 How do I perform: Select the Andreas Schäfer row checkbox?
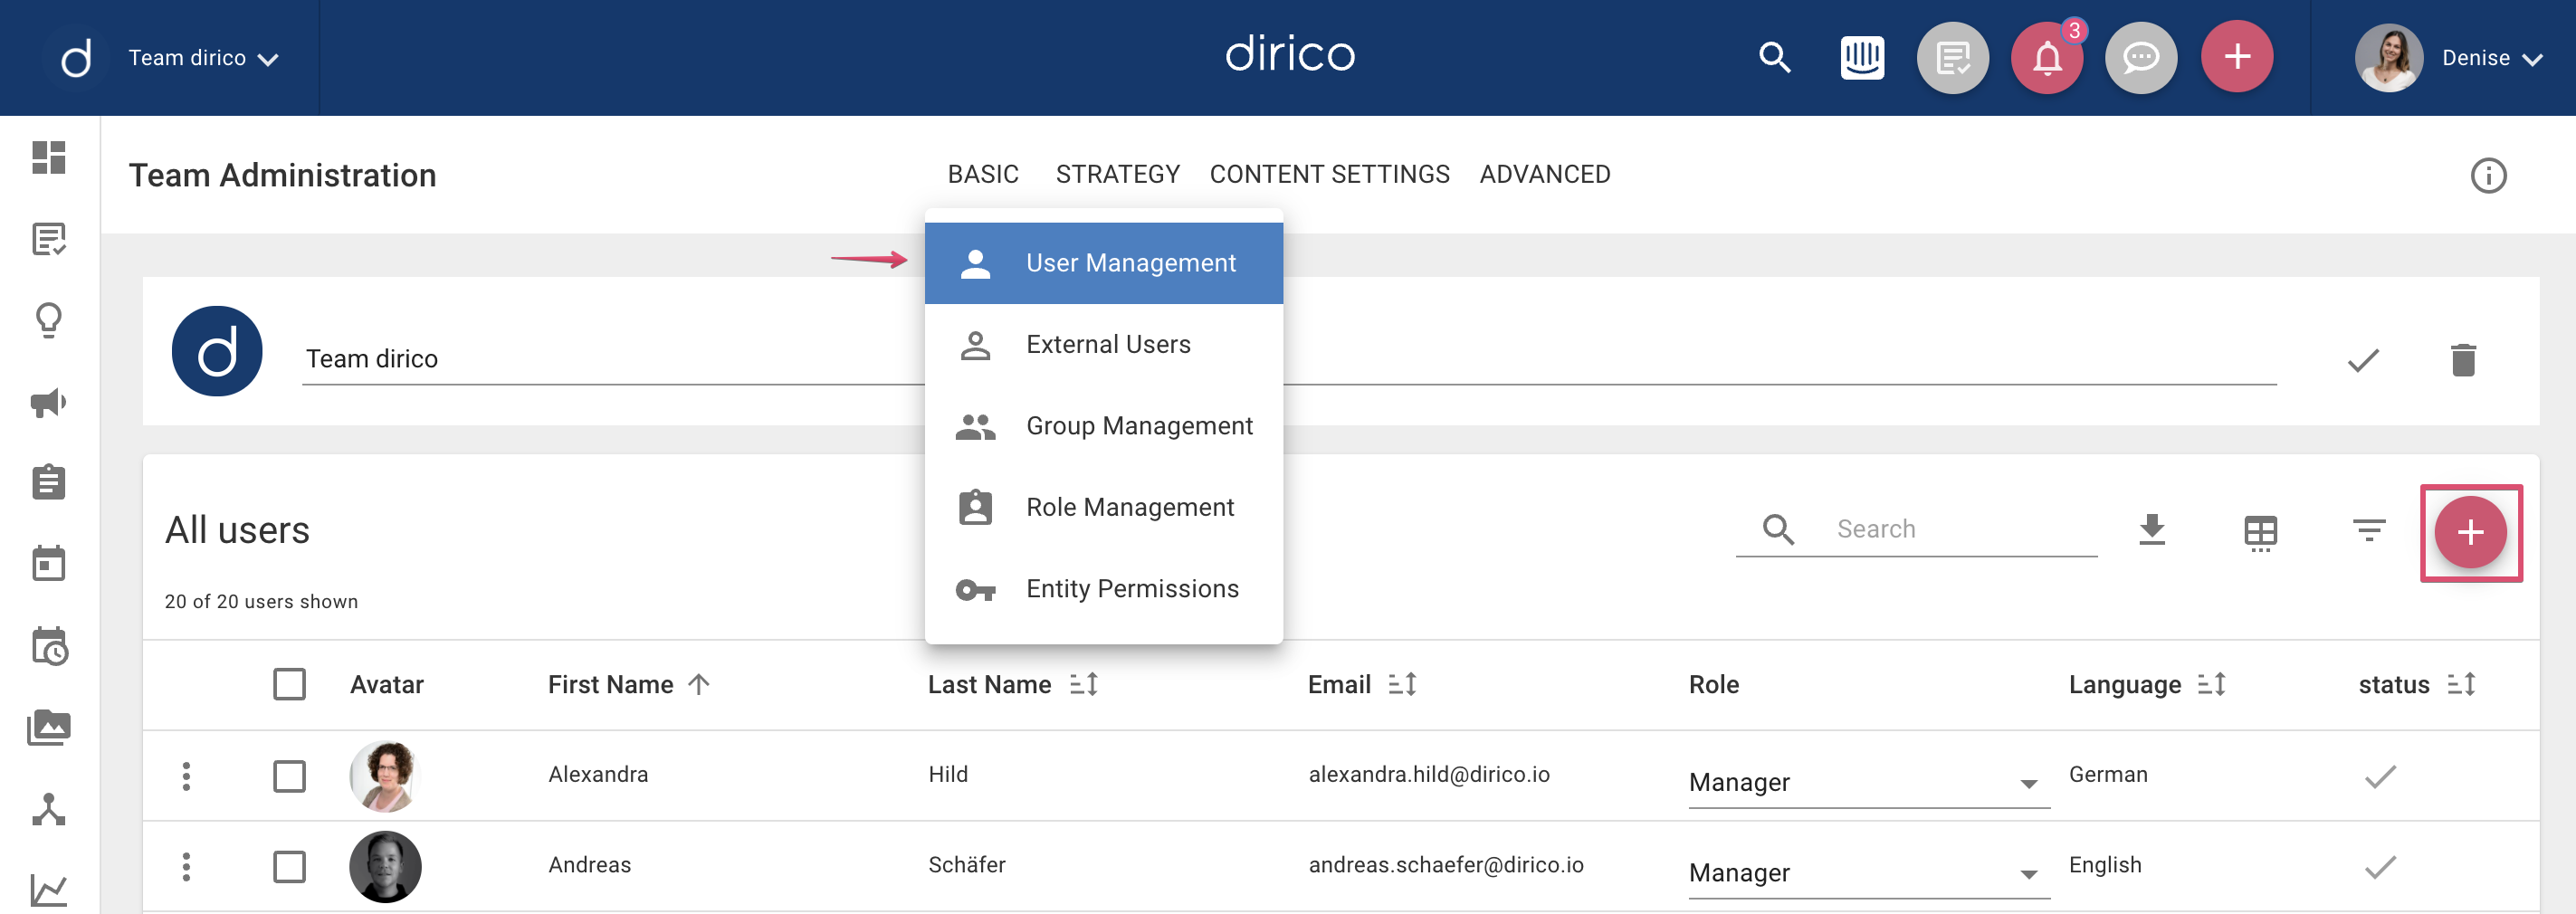pos(290,866)
